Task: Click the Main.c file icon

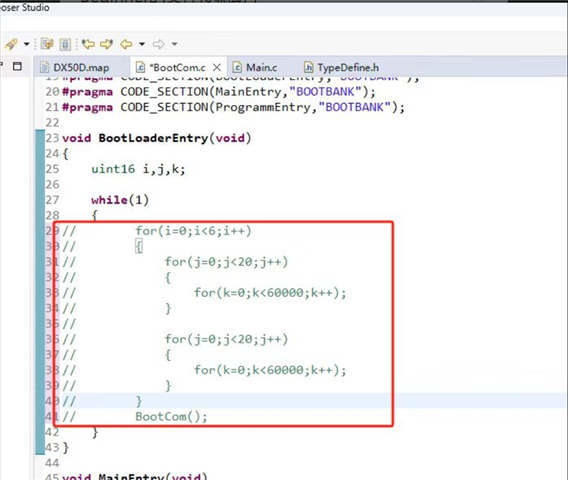Action: (x=237, y=67)
